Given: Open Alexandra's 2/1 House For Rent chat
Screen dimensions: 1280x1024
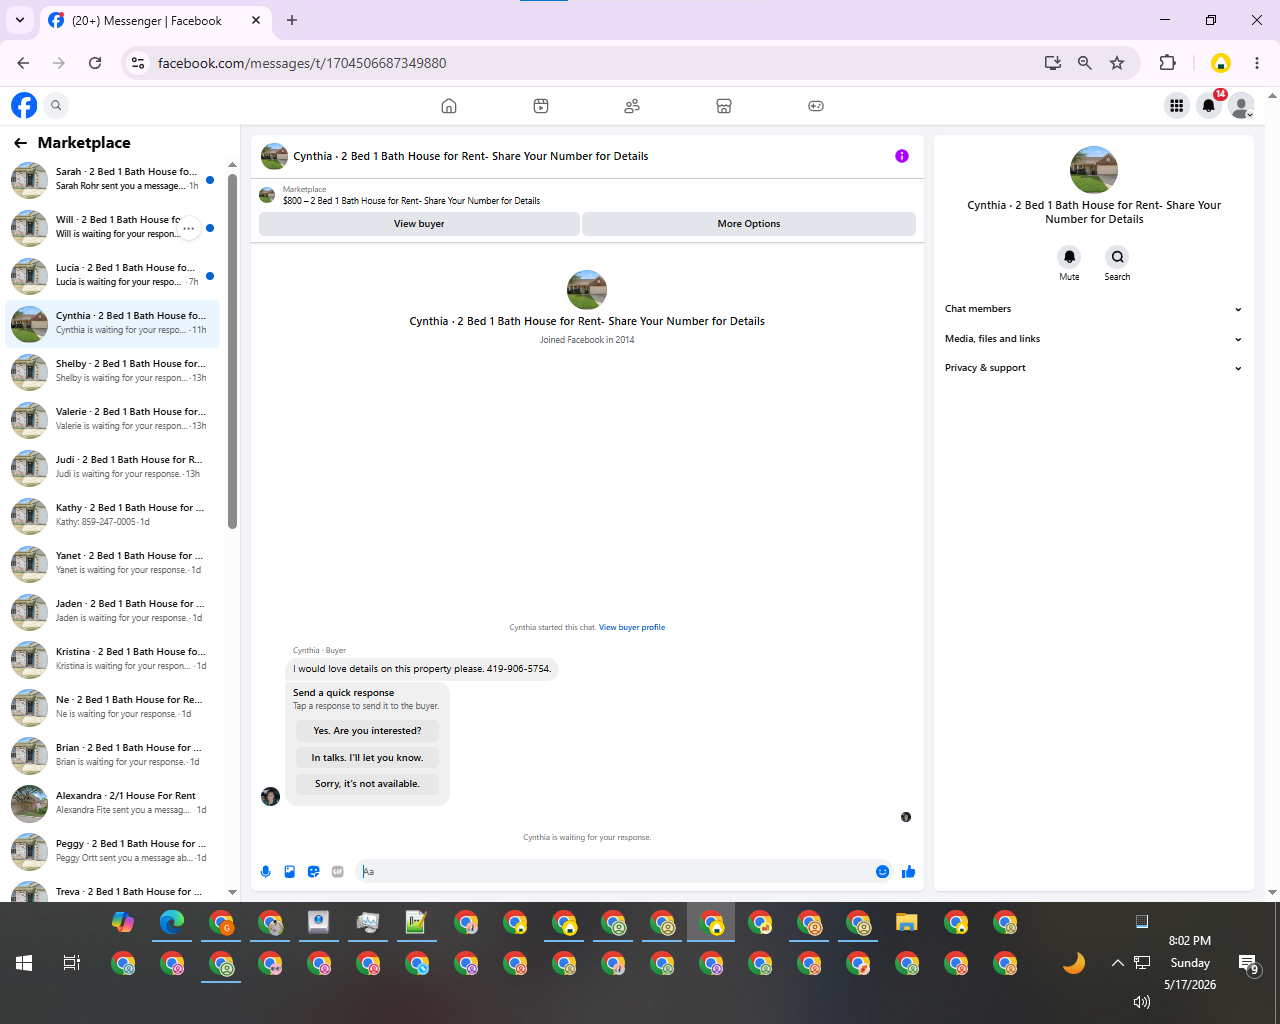Looking at the screenshot, I should [x=112, y=804].
